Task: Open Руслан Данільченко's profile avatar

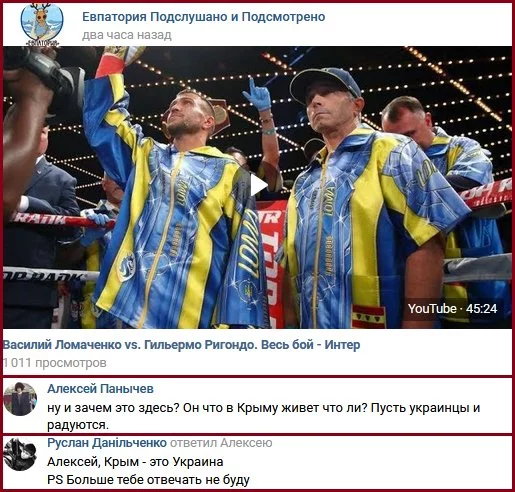Action: 20,455
